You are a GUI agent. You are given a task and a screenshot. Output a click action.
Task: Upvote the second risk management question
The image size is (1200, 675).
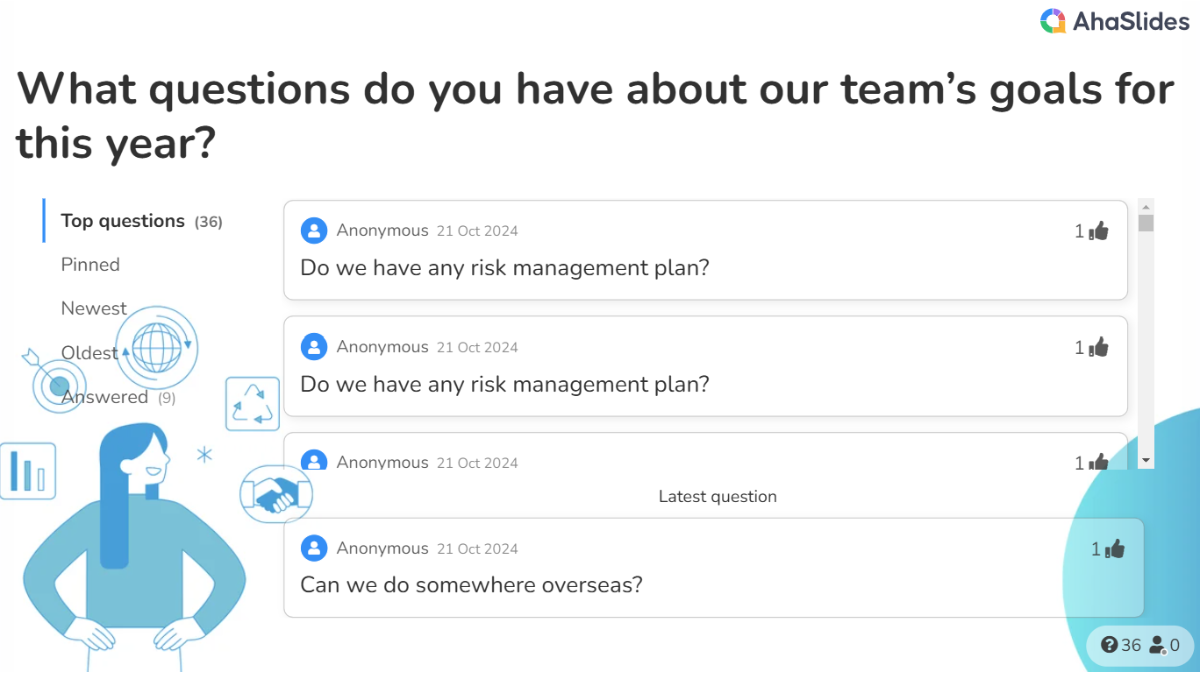1099,347
